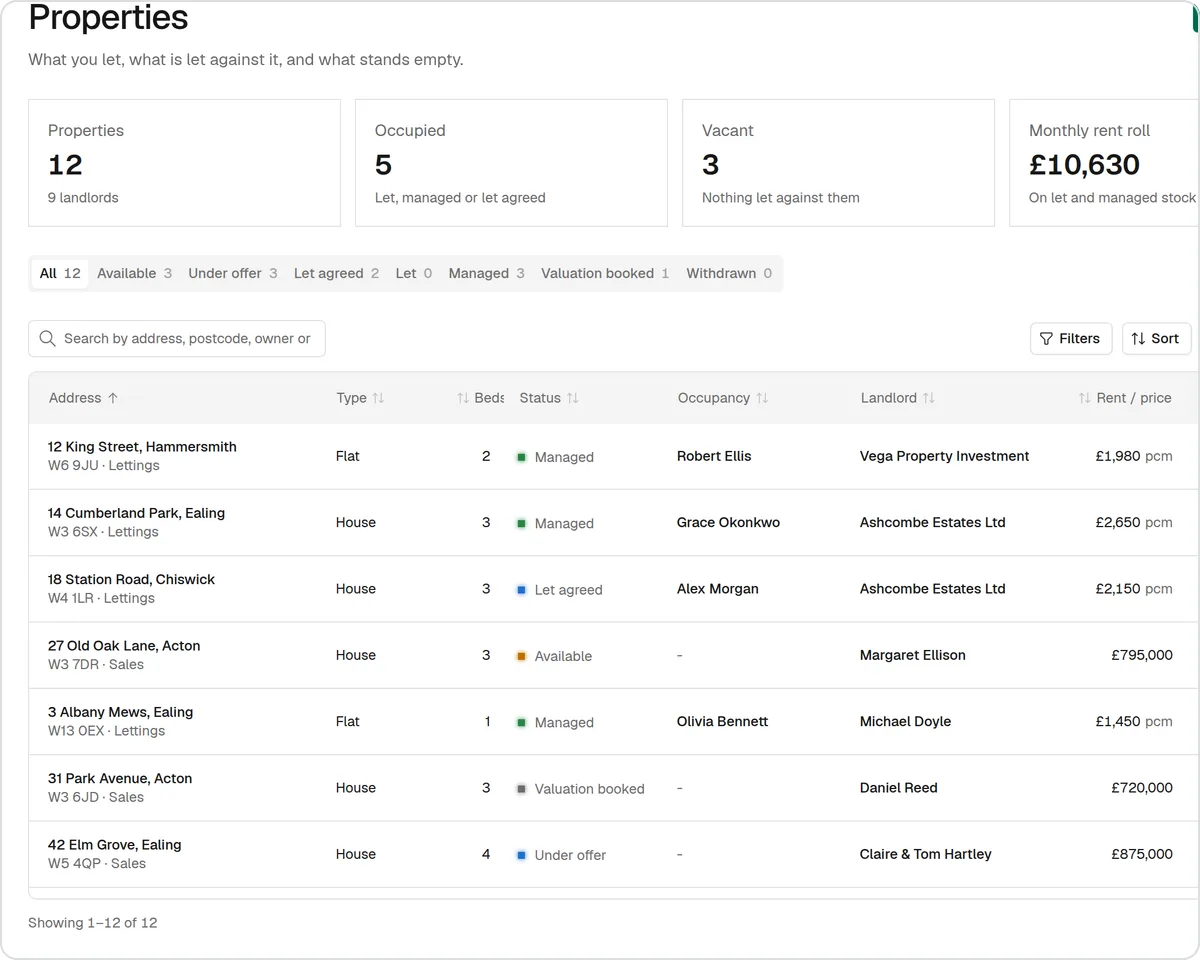Open 27 Old Oak Lane, Acton
This screenshot has width=1200, height=960.
coord(124,646)
